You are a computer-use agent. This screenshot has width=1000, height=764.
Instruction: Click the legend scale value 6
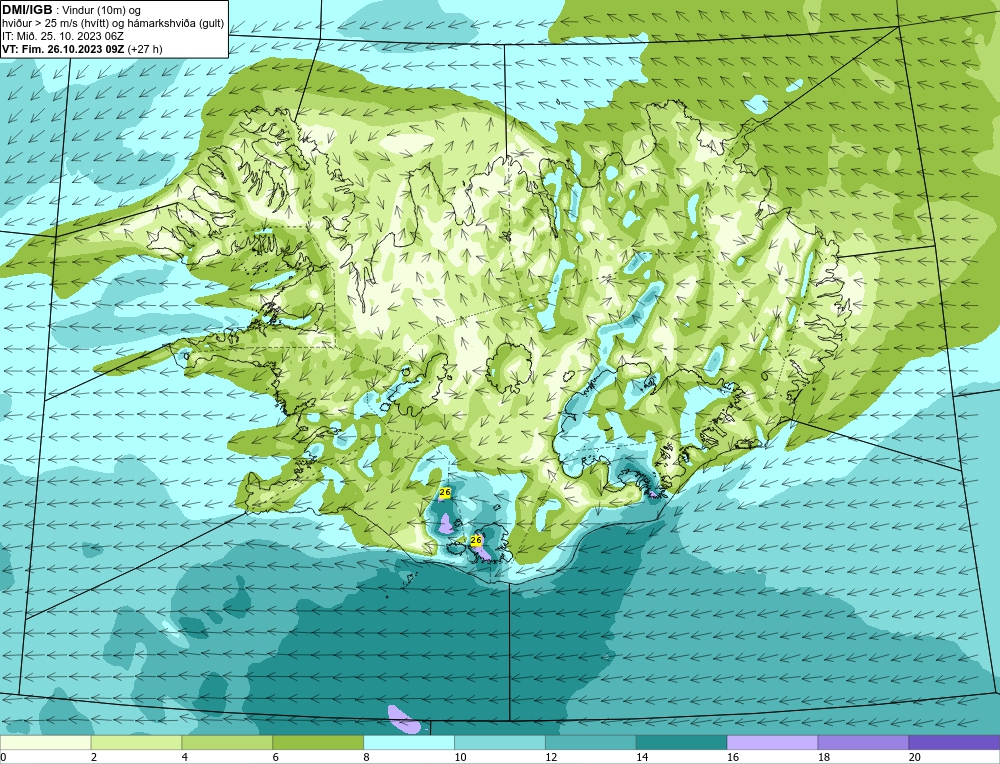[x=276, y=758]
